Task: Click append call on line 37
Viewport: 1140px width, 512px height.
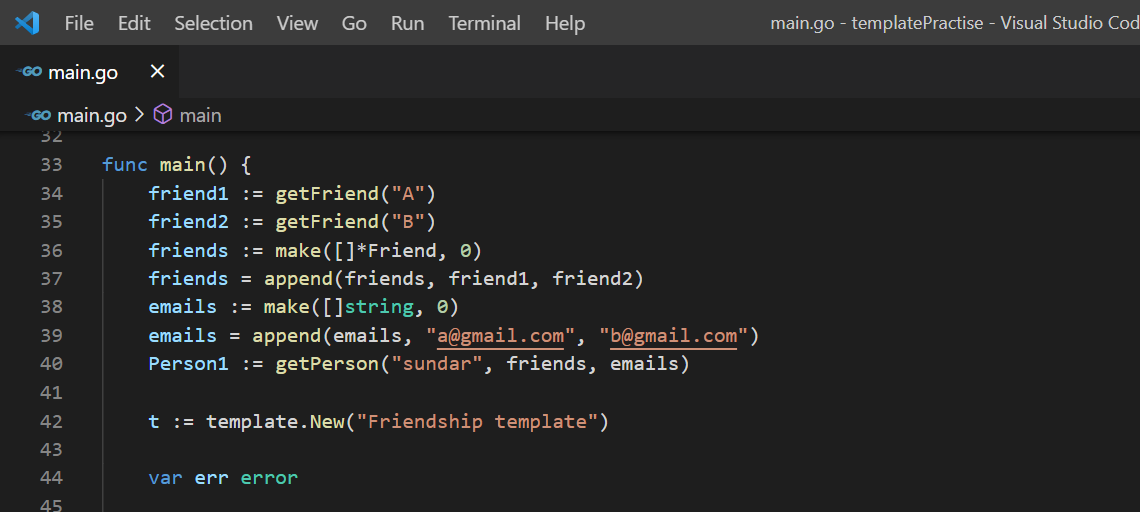Action: point(298,279)
